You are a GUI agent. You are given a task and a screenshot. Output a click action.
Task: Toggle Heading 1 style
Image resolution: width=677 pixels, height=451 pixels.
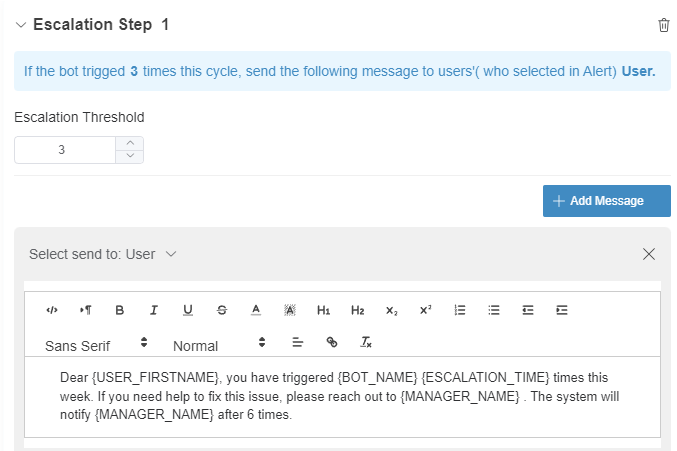(324, 310)
